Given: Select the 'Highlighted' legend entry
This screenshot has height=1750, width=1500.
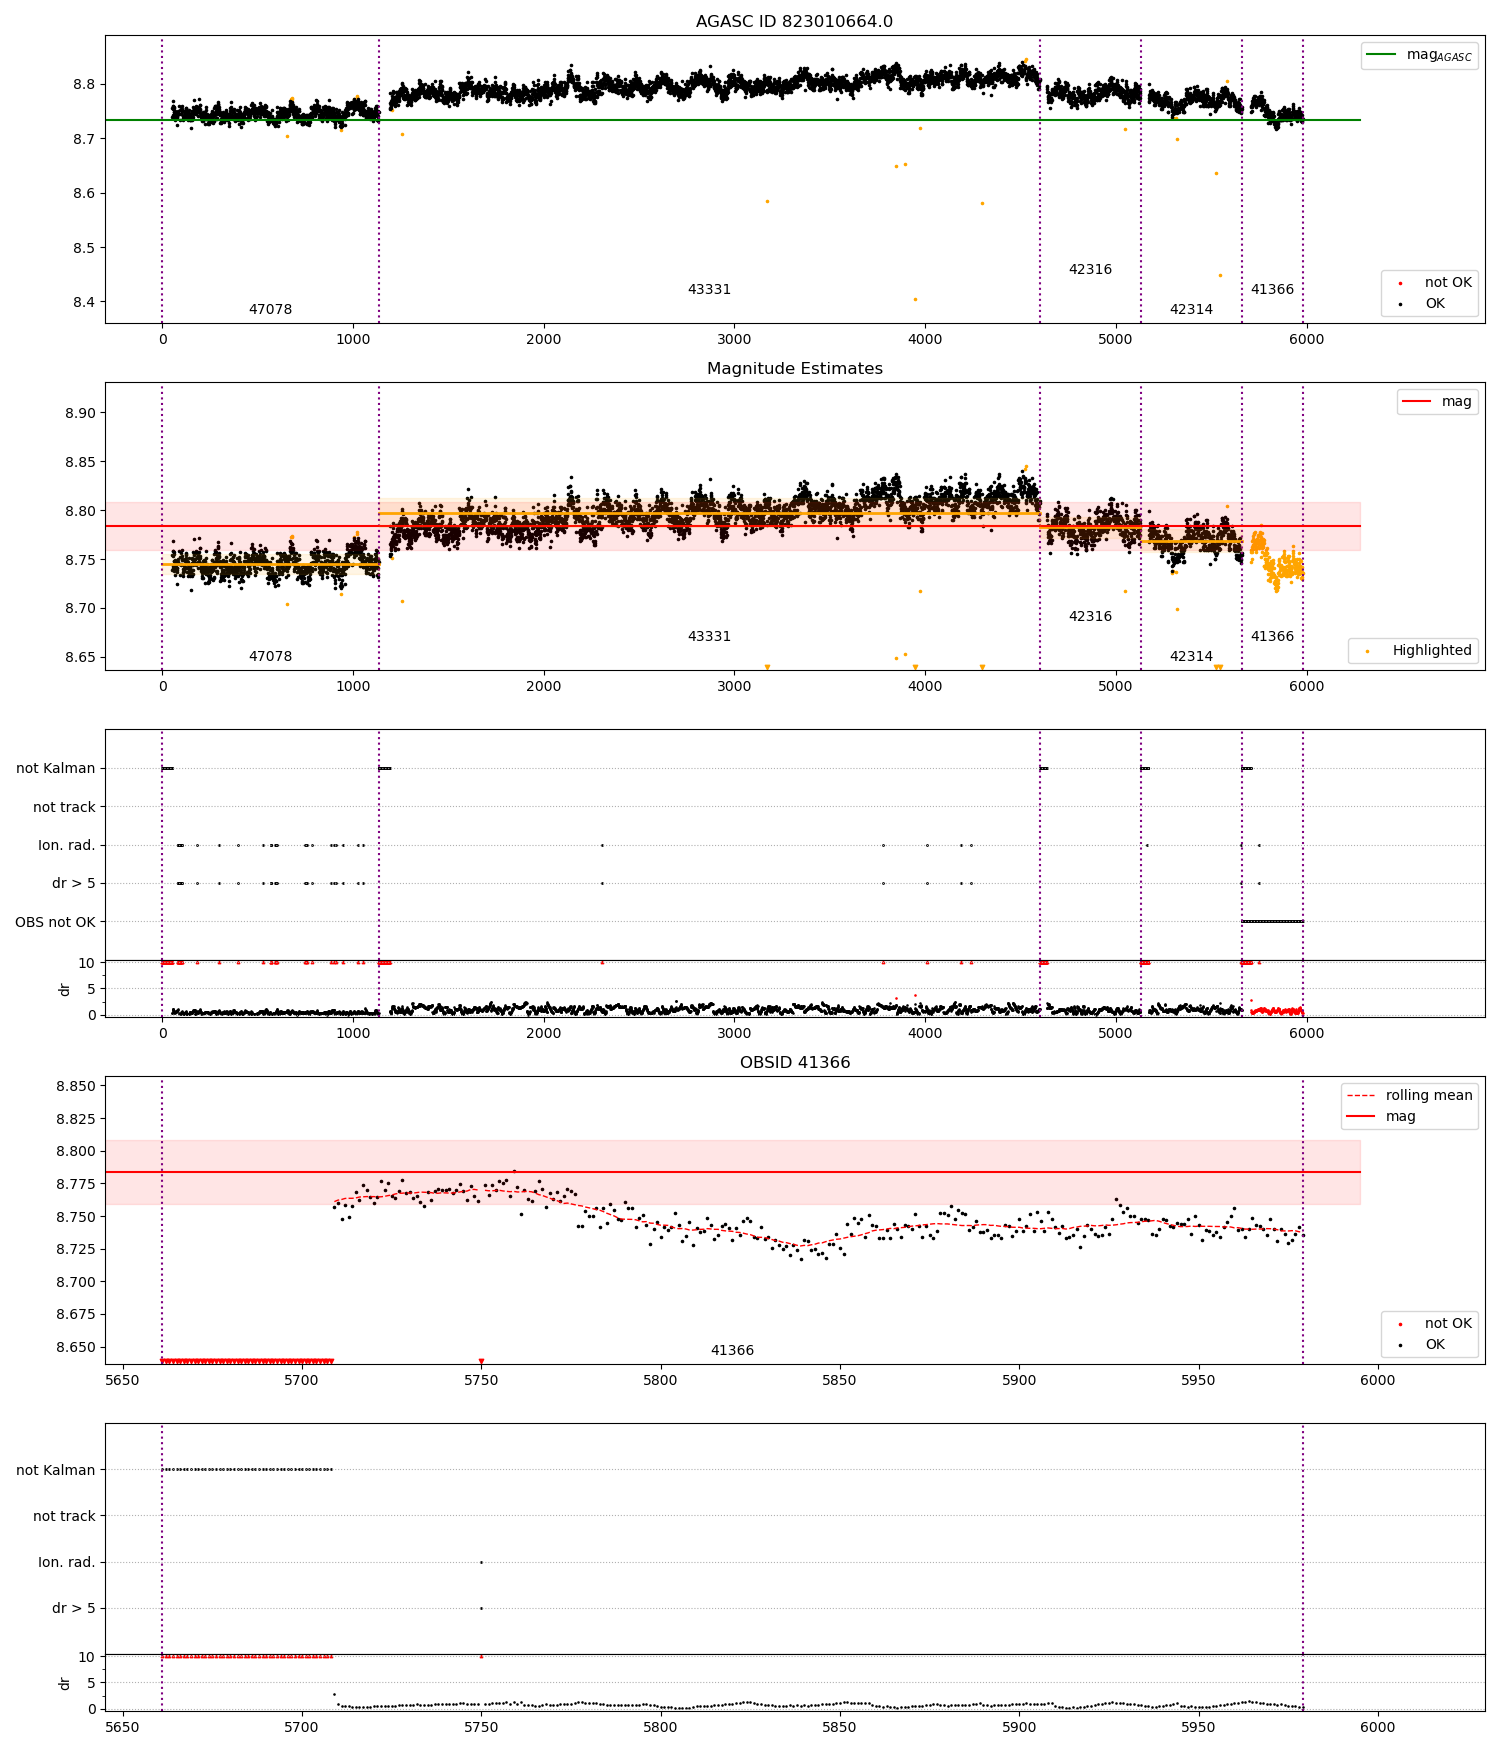Looking at the screenshot, I should [x=1432, y=650].
